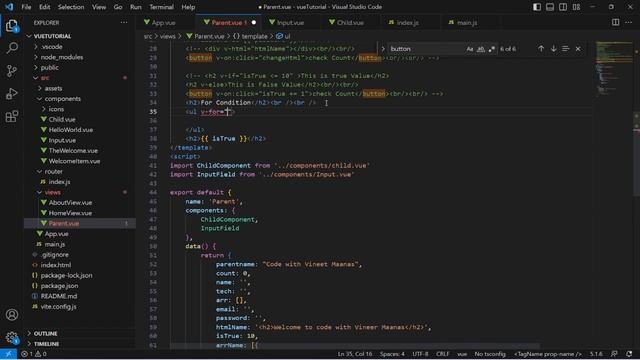Open vite.config.js file

[x=58, y=307]
